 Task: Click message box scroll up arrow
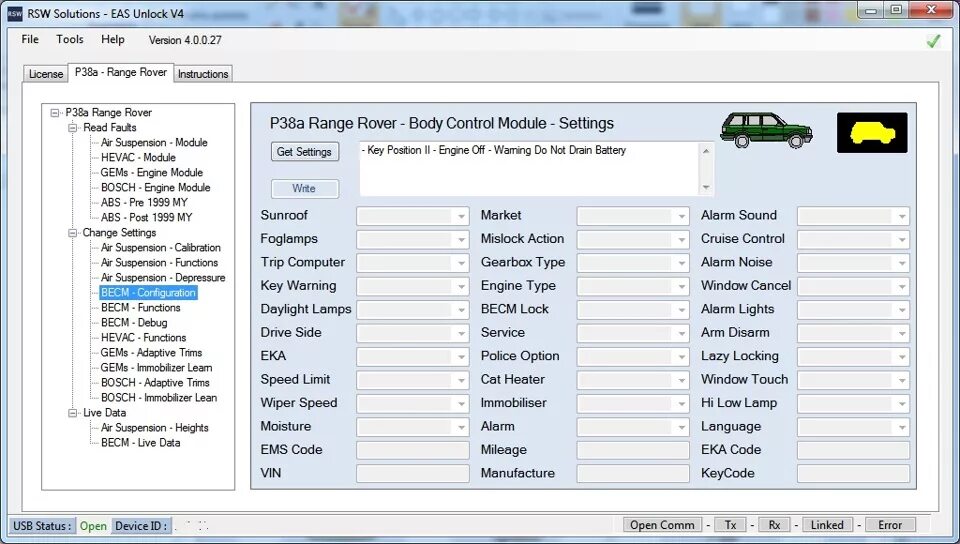tap(706, 151)
